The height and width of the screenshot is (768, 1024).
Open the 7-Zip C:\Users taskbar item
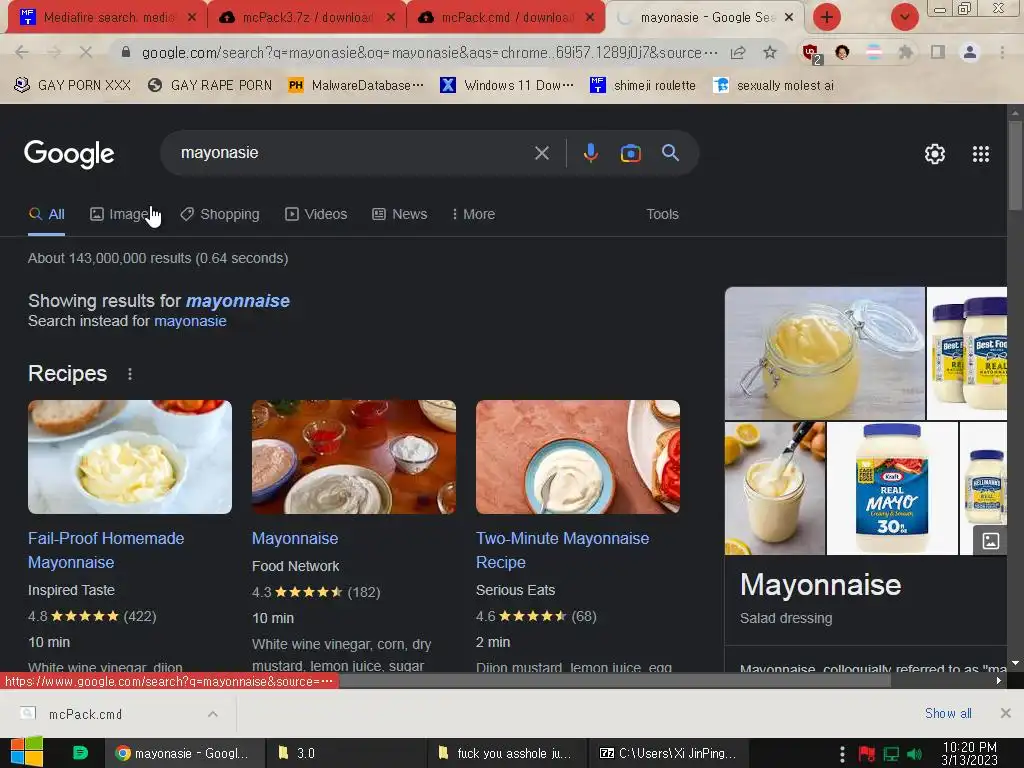tap(668, 753)
